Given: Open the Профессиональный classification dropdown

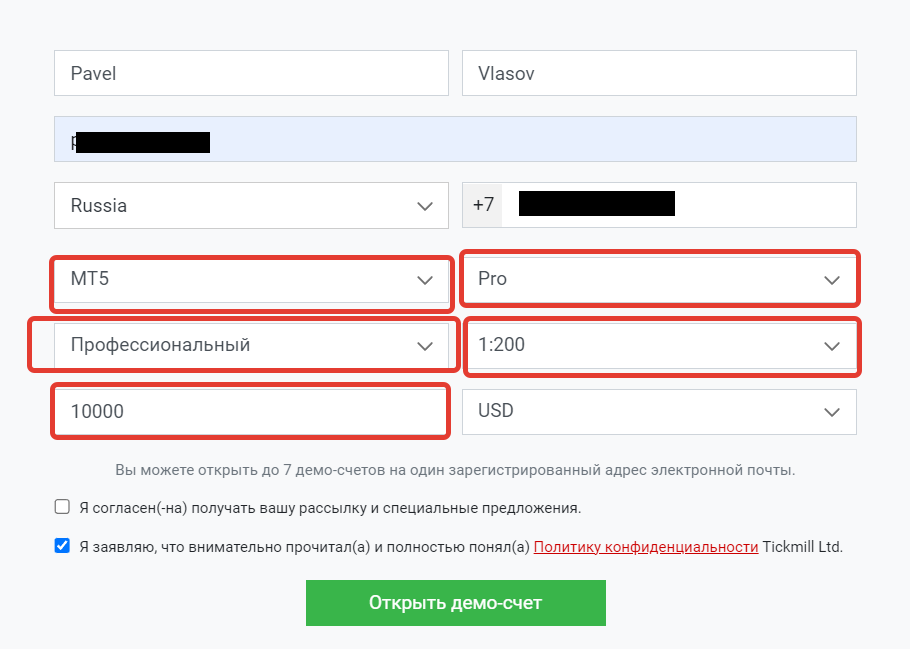Looking at the screenshot, I should click(x=251, y=346).
